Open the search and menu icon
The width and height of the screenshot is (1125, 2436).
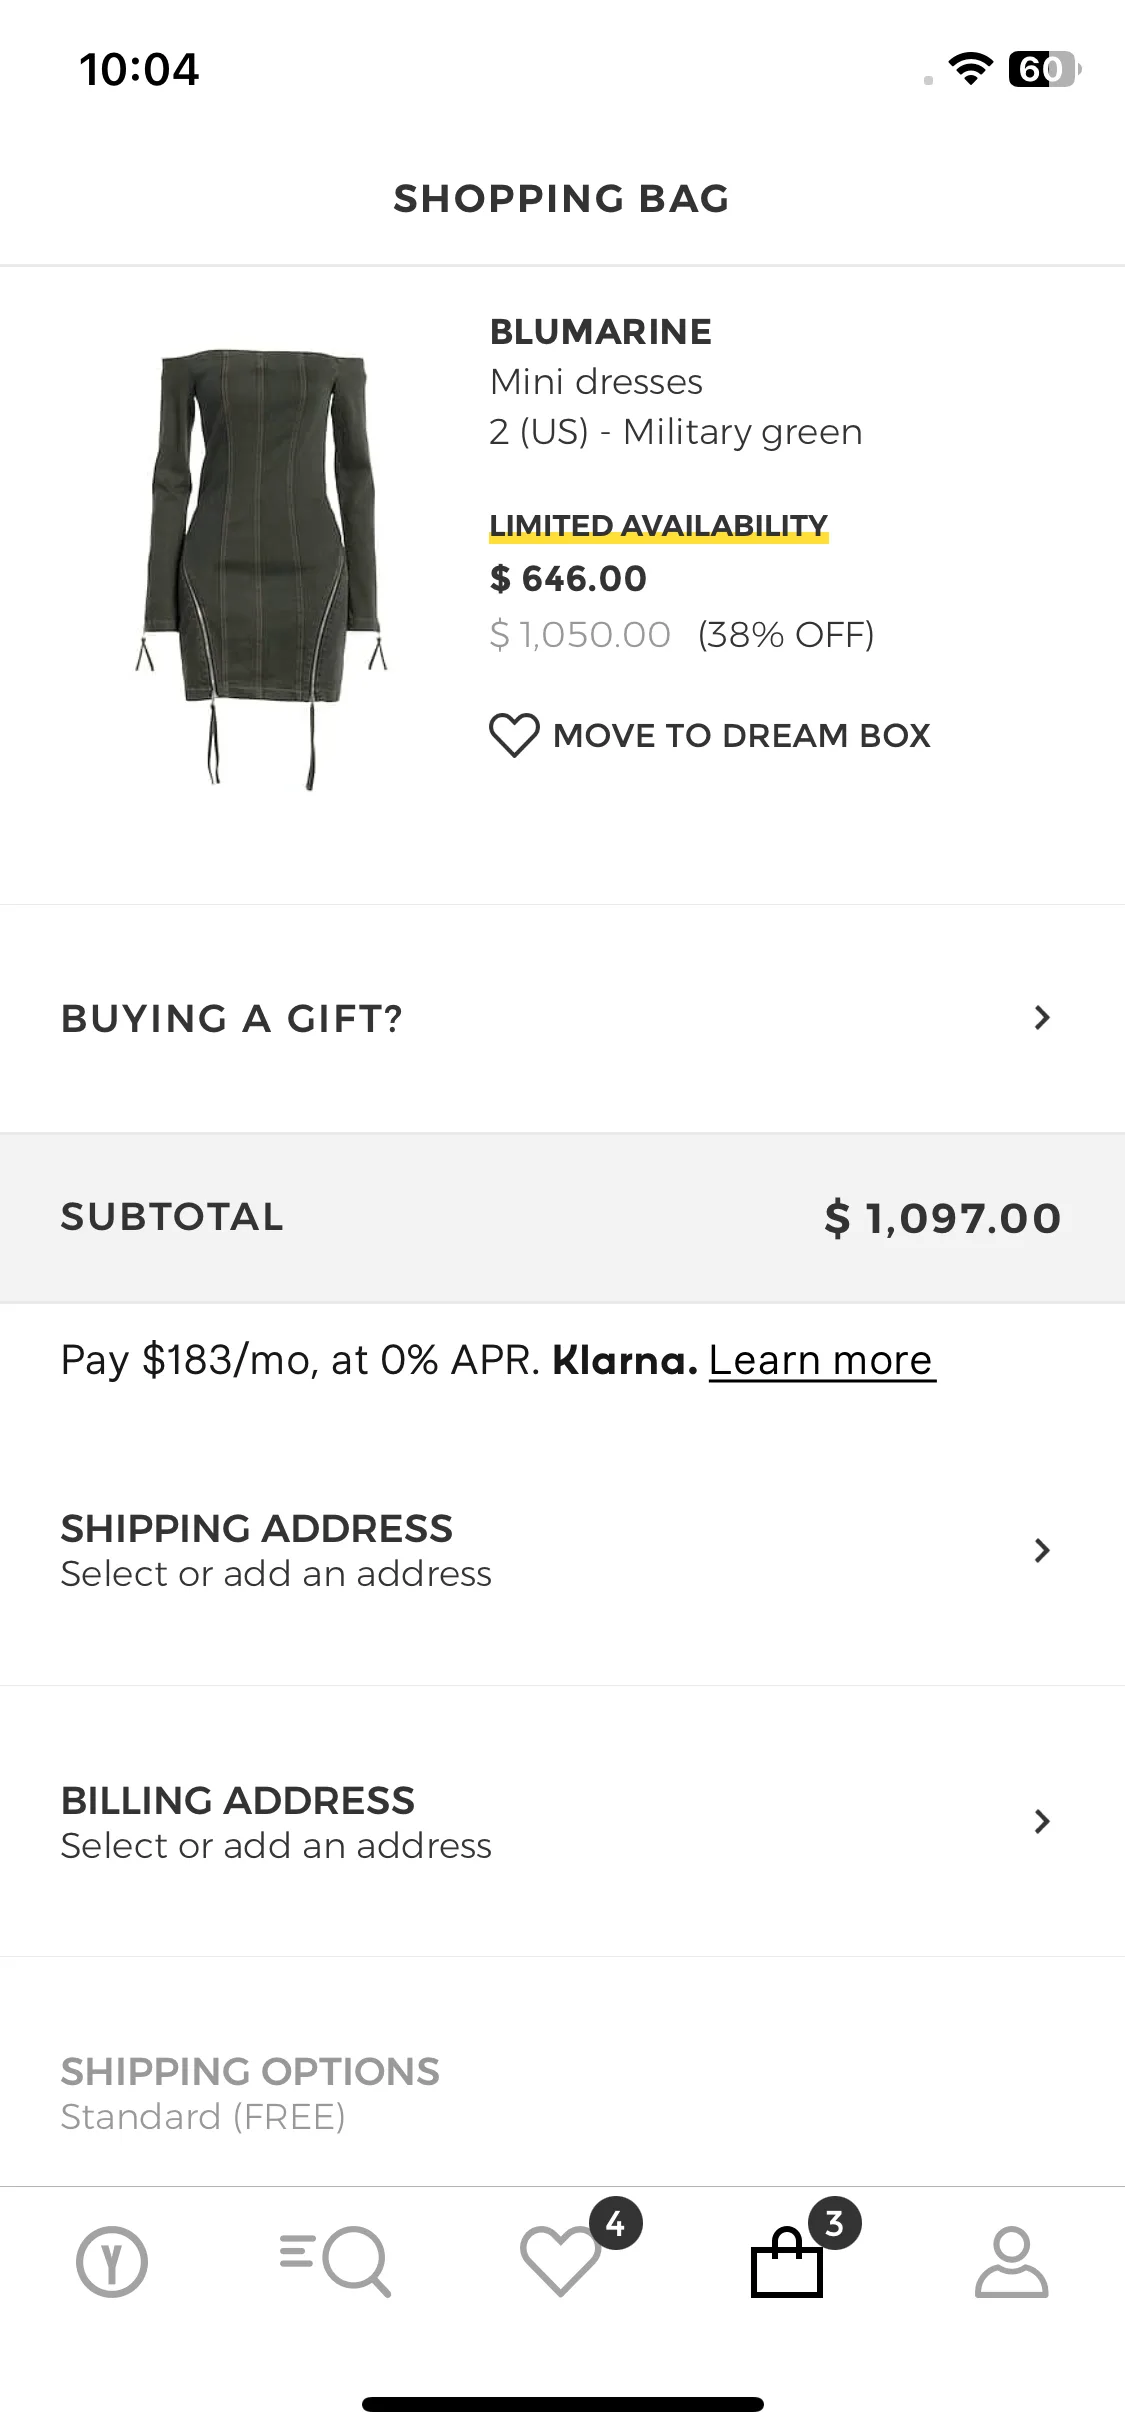coord(335,2261)
